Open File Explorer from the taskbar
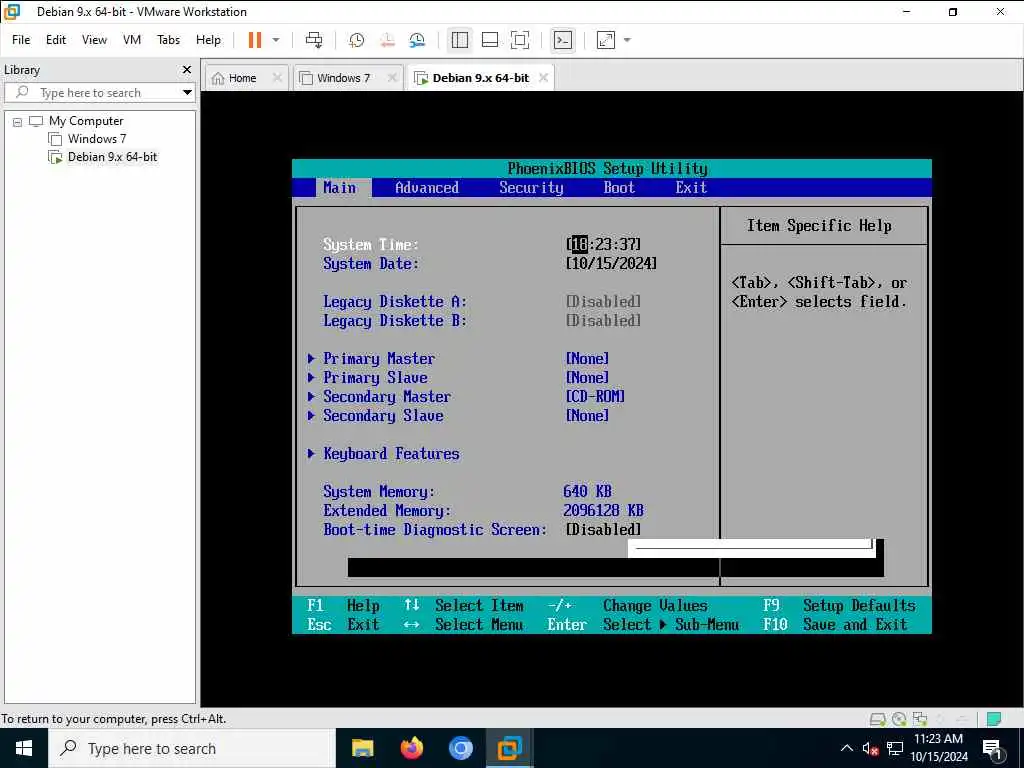The image size is (1024, 768). (x=362, y=748)
